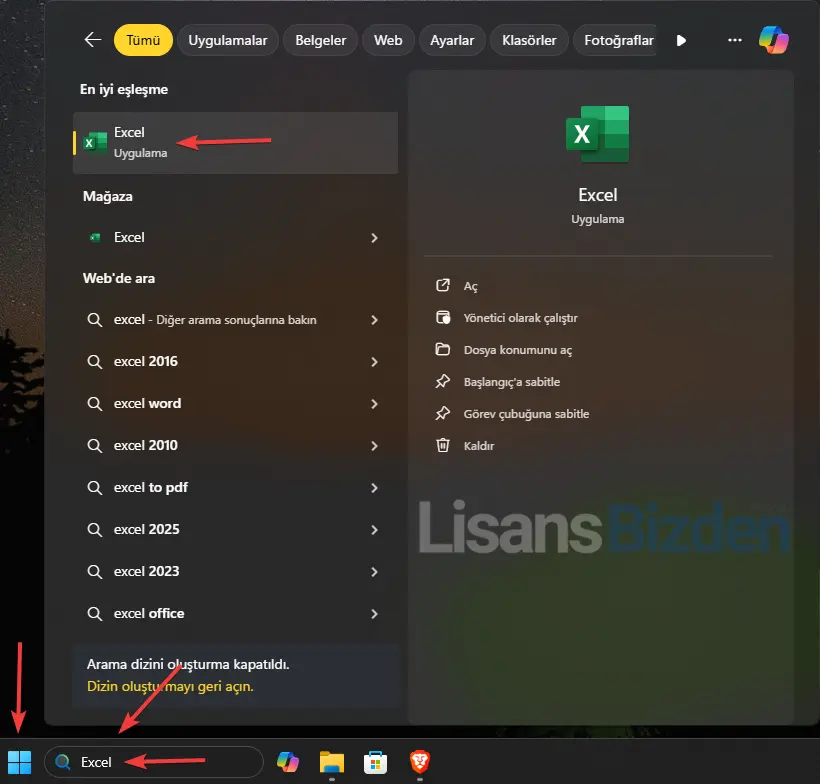Switch to the Belgeler tab
Viewport: 820px width, 784px height.
321,40
